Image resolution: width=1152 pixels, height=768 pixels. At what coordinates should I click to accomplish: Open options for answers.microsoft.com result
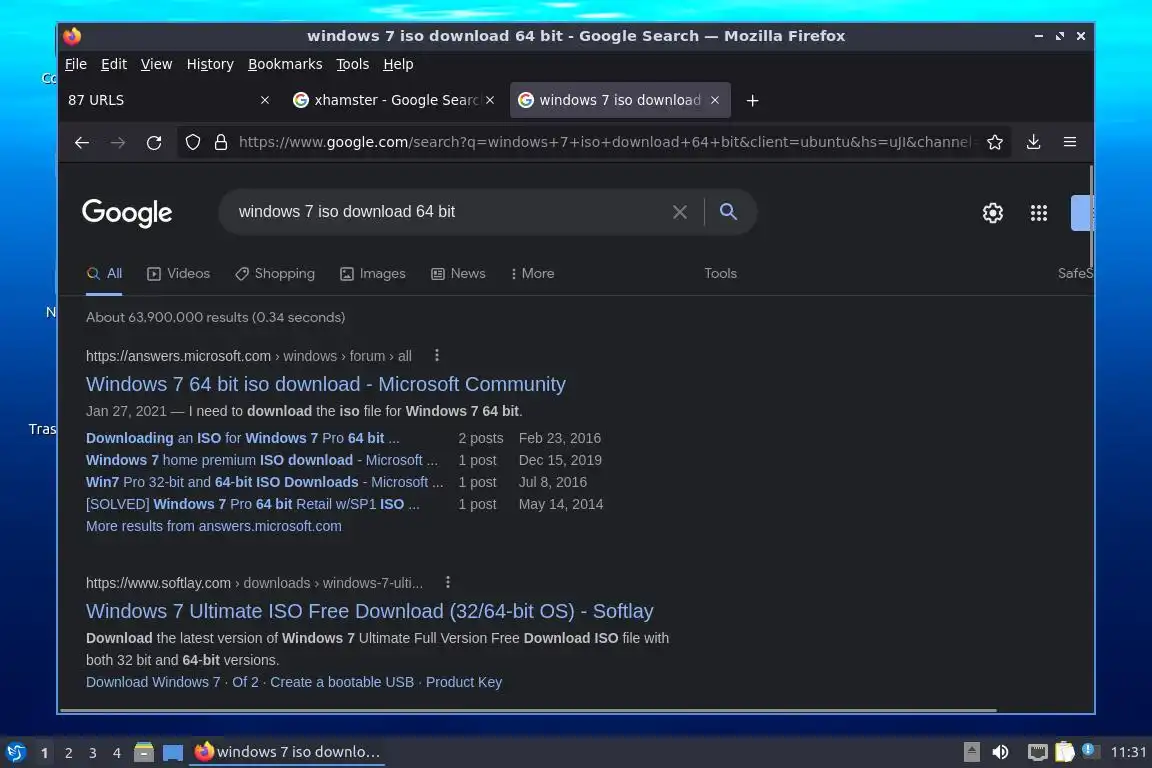[x=437, y=356]
